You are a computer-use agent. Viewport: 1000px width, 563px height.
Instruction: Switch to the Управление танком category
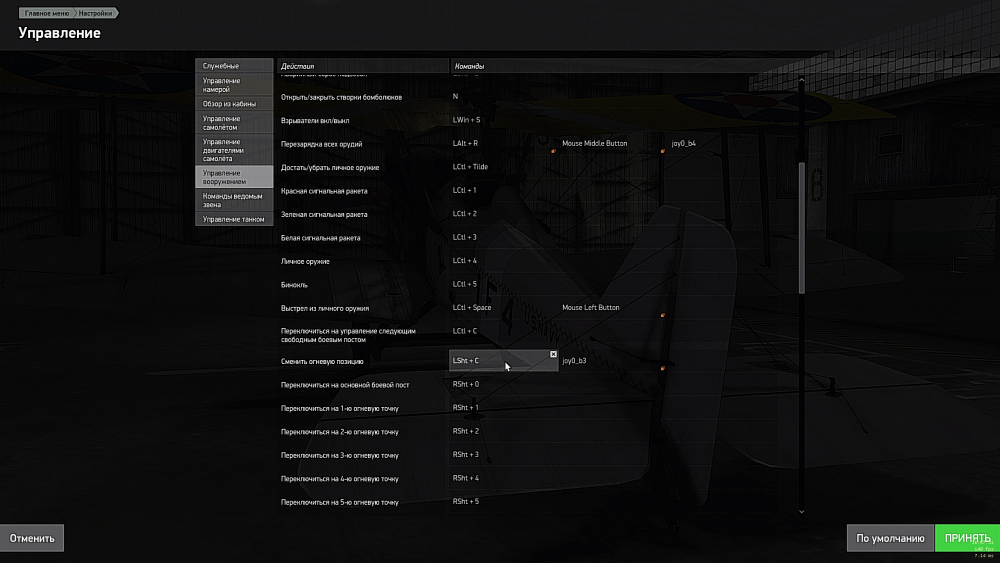pyautogui.click(x=234, y=219)
